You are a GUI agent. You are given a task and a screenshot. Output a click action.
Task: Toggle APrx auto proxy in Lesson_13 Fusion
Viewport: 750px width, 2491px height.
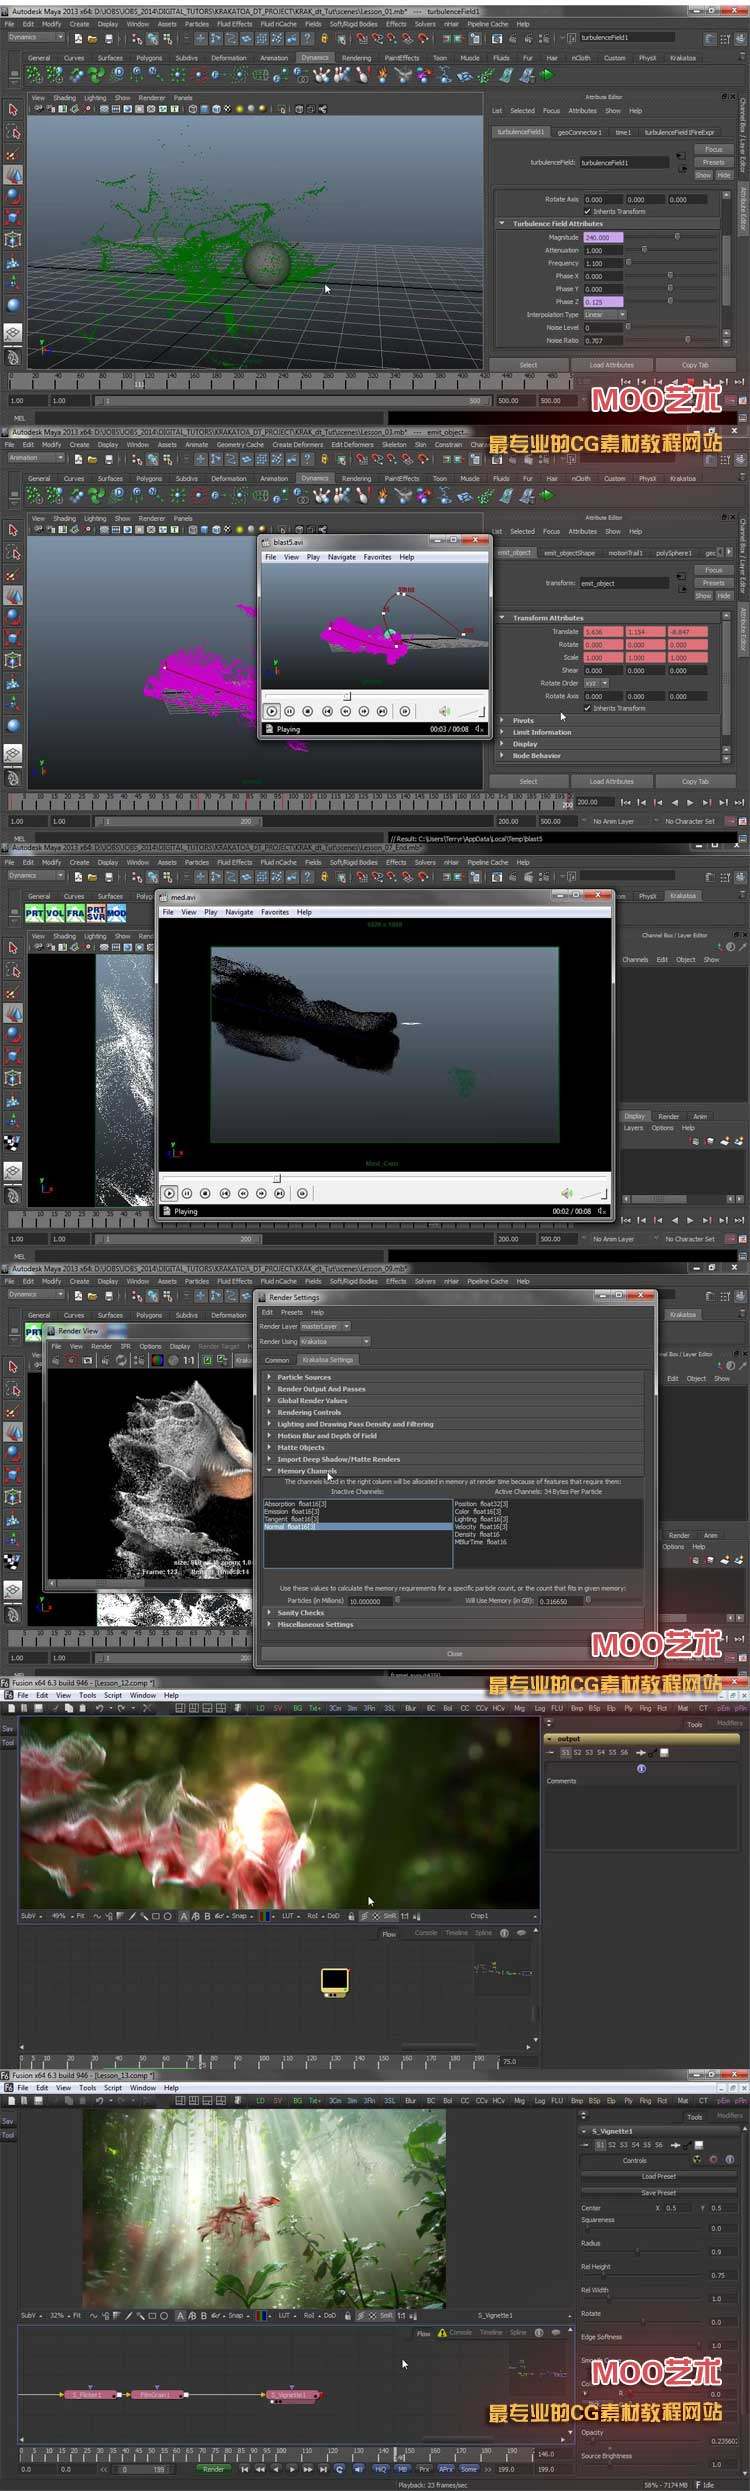pos(446,2469)
